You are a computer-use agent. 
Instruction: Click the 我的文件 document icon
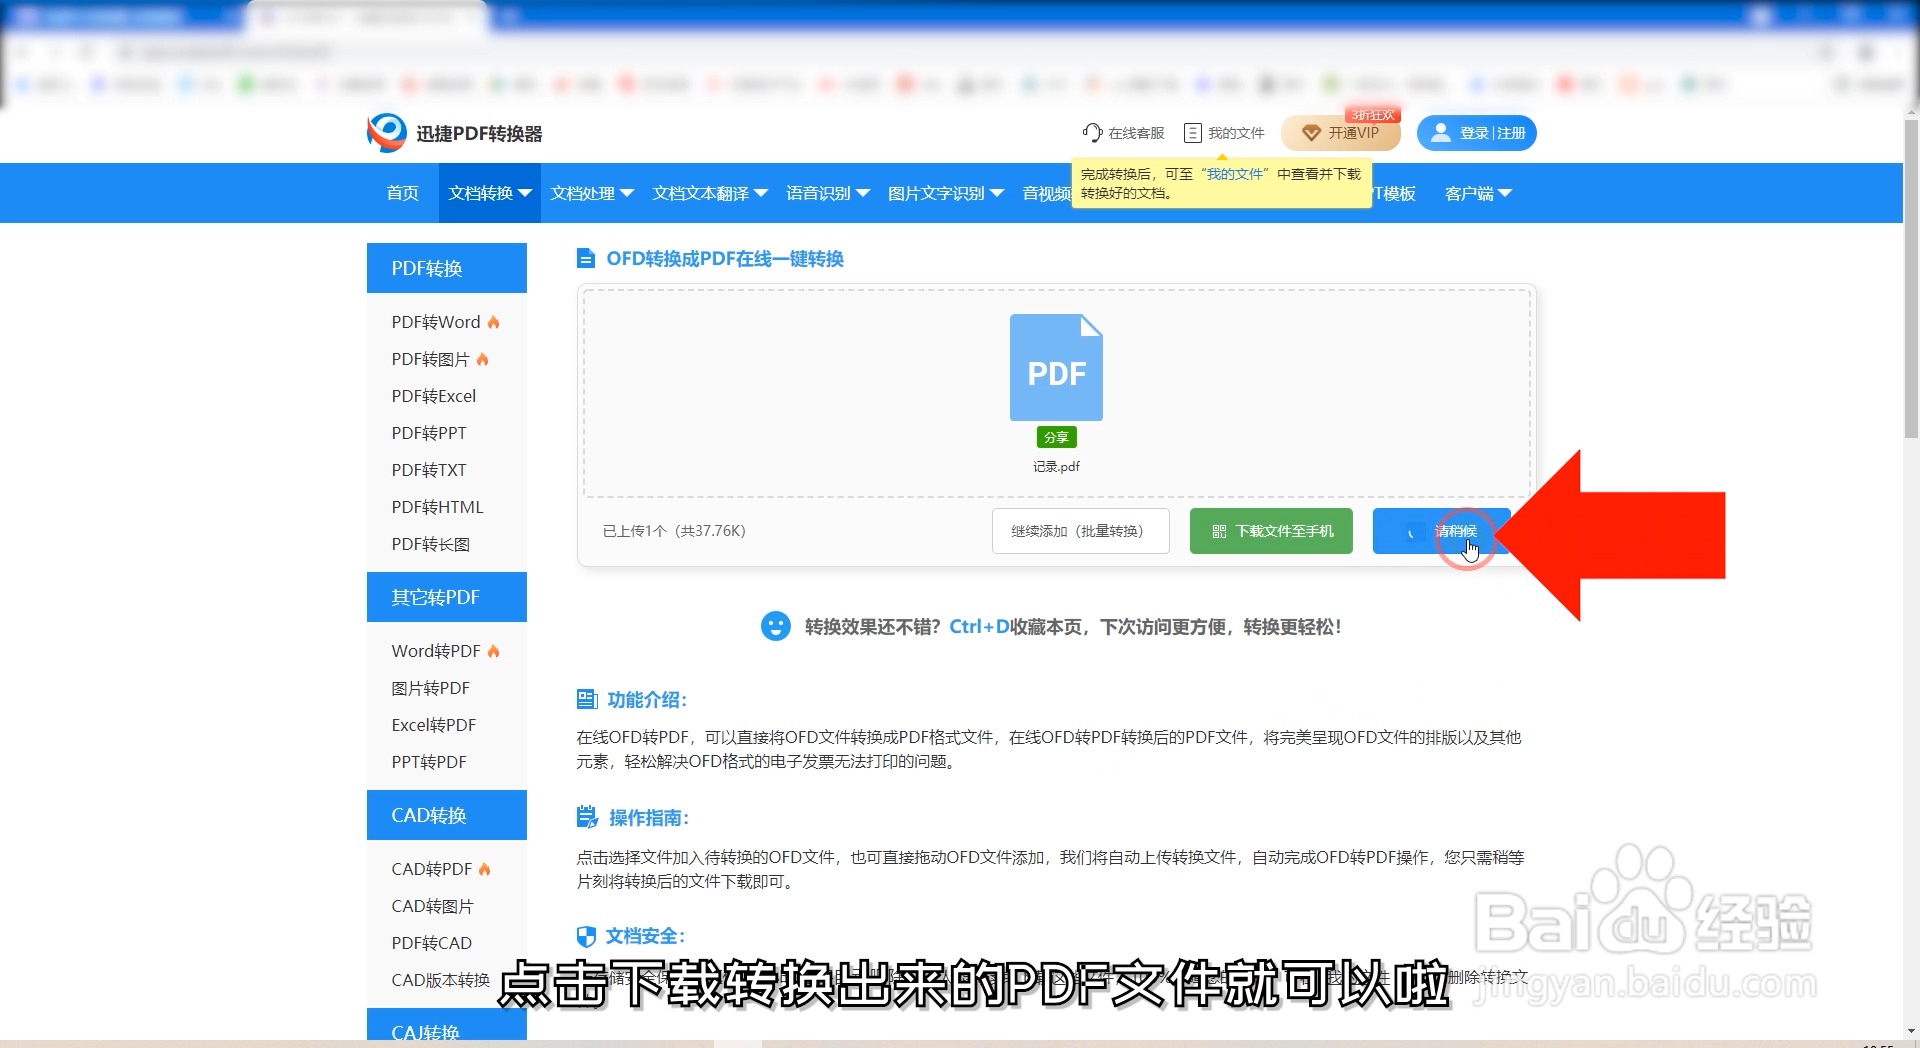(x=1191, y=132)
